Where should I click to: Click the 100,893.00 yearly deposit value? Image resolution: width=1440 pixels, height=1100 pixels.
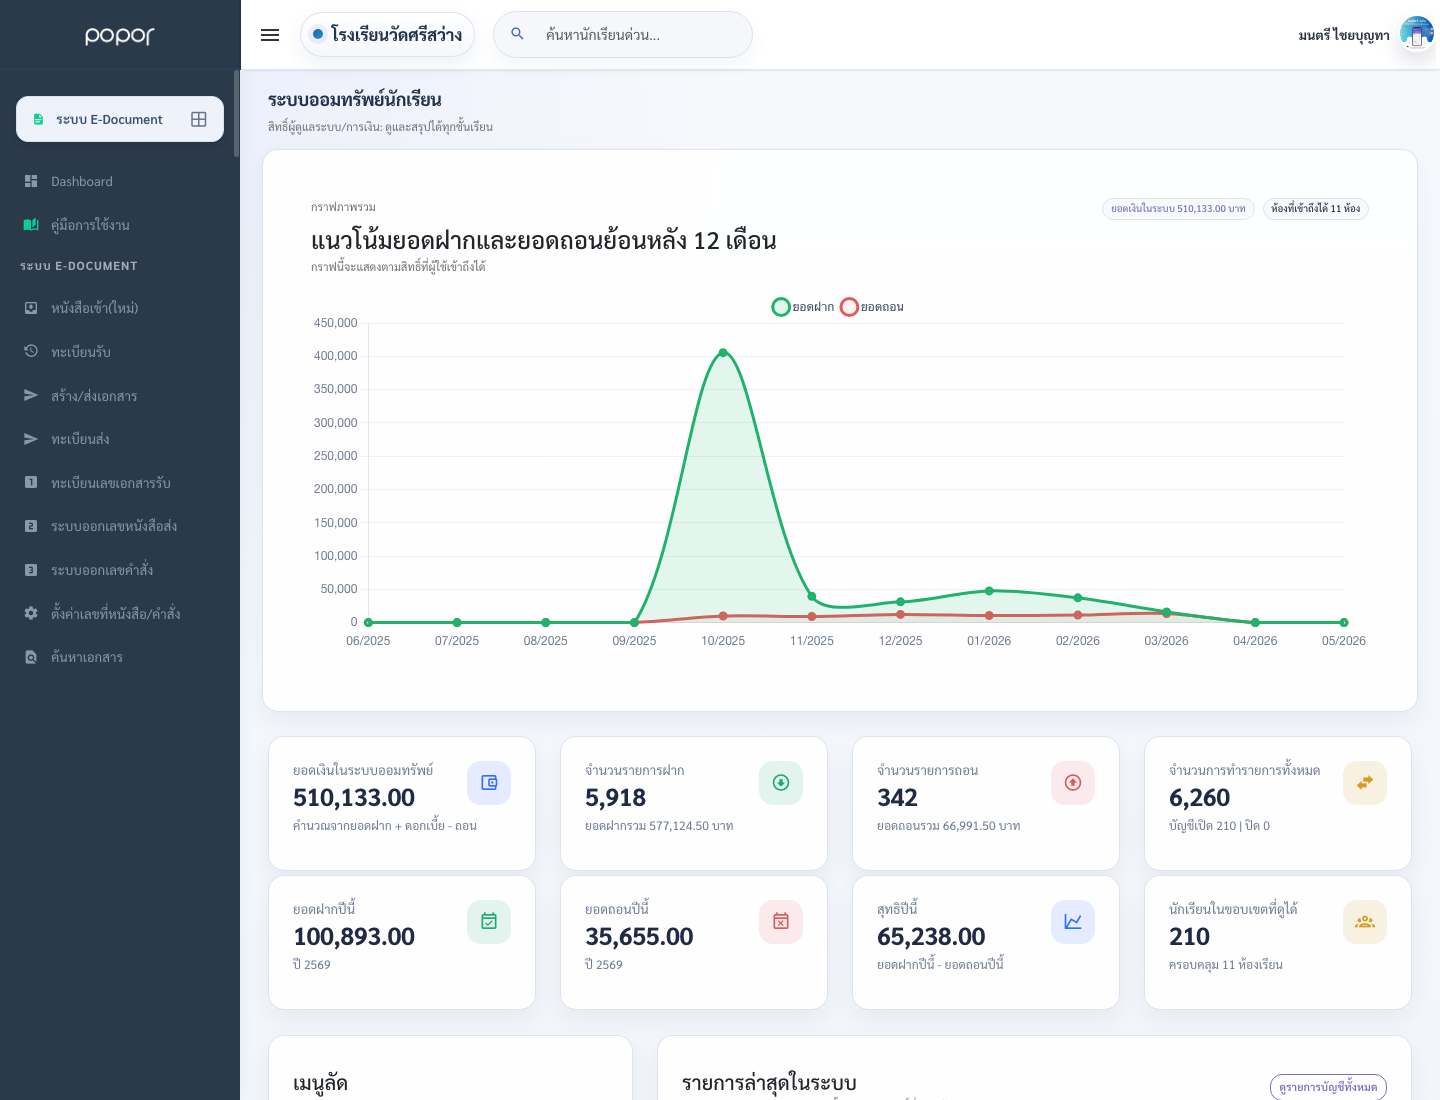coord(354,937)
